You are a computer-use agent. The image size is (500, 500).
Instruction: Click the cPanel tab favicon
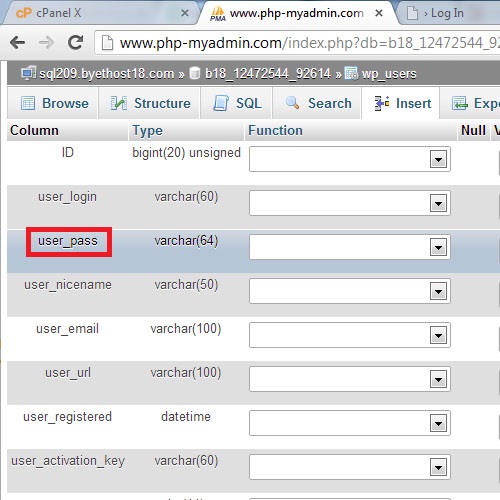[x=23, y=13]
